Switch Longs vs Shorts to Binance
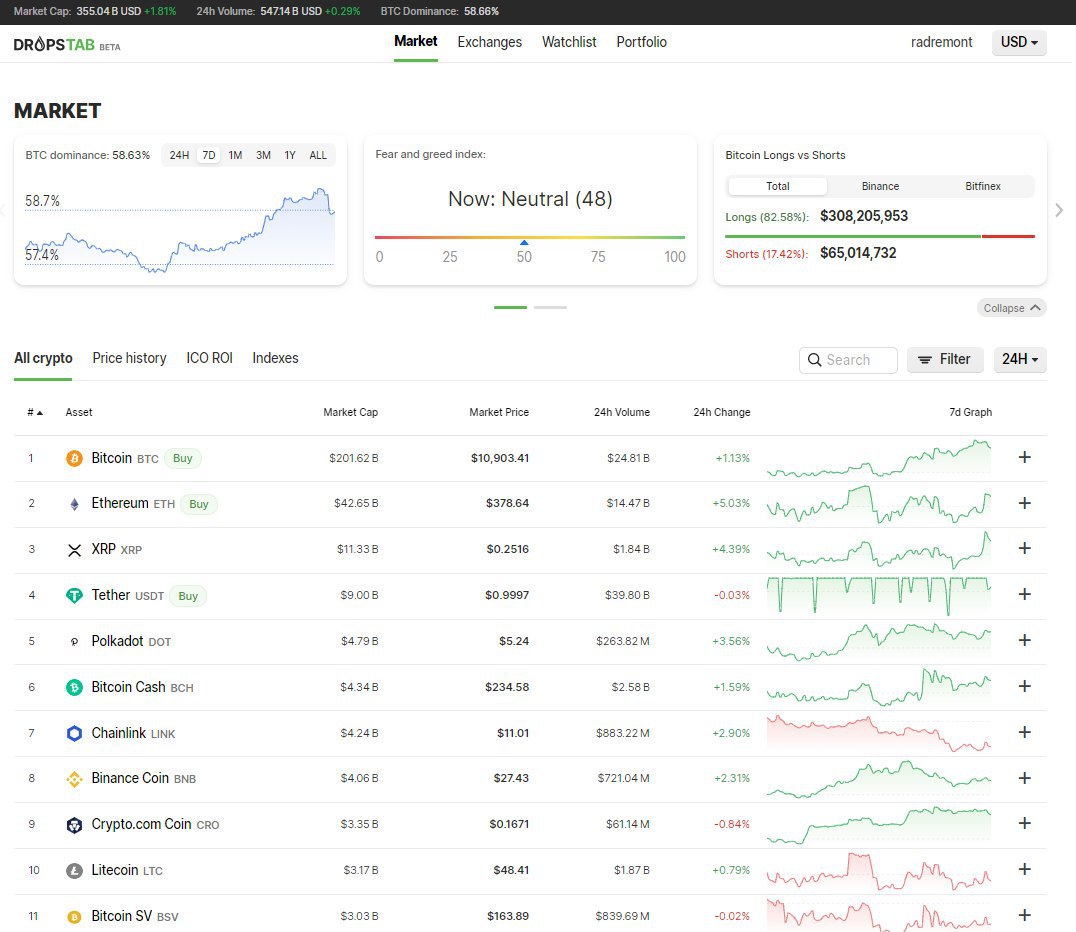The image size is (1076, 932). [880, 186]
